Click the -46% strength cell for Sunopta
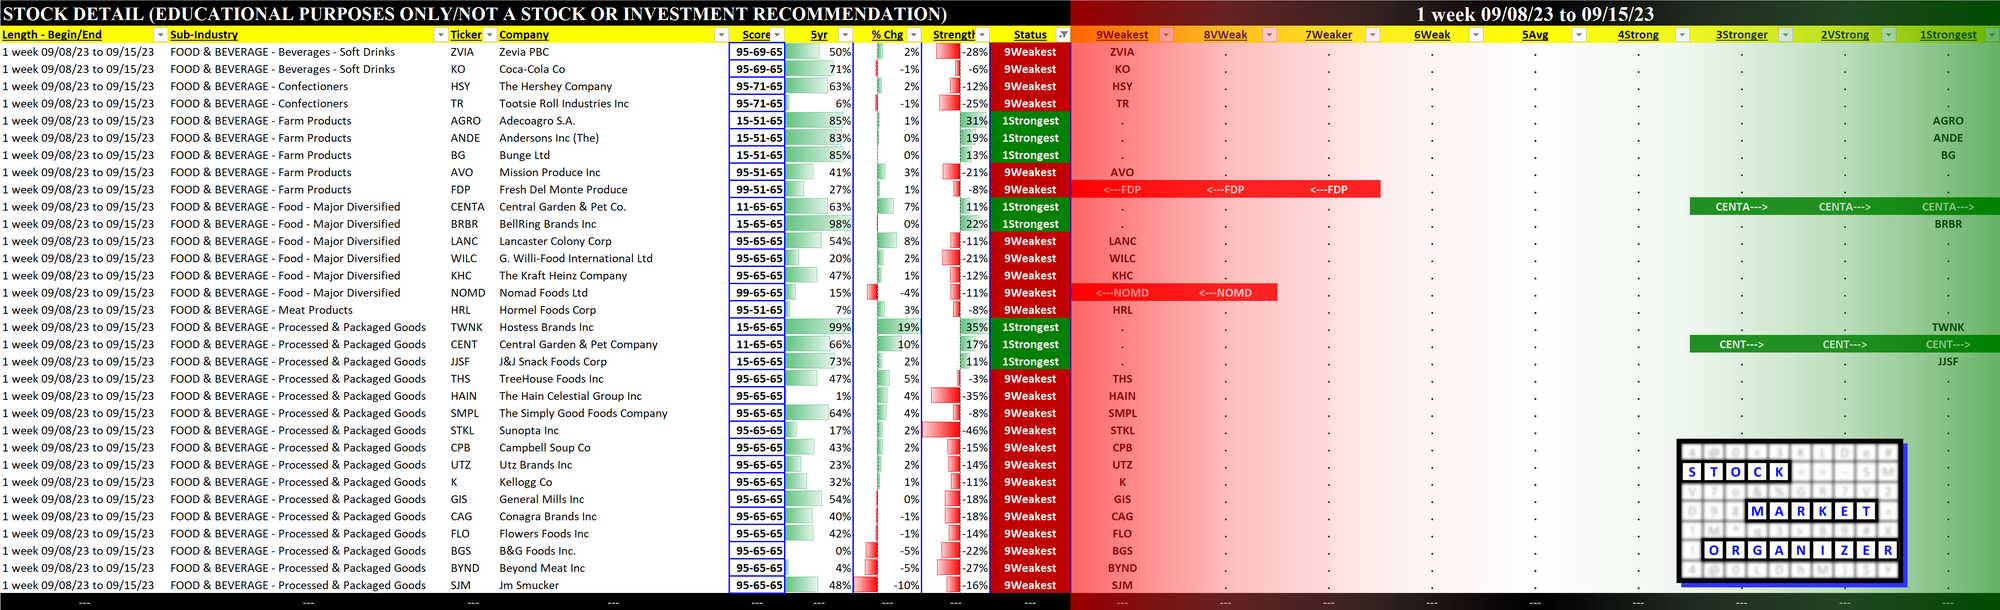Image resolution: width=2000 pixels, height=610 pixels. pos(955,430)
